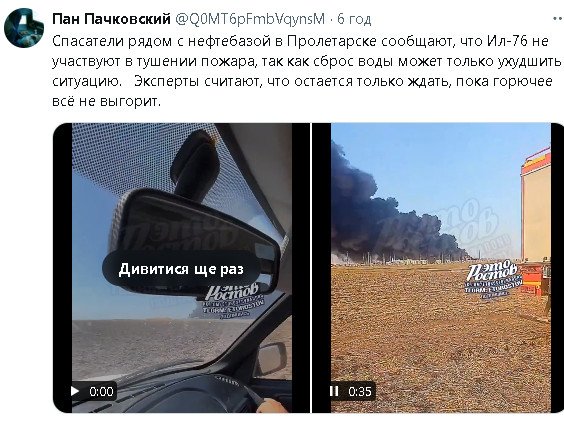Click the 'Ростов' watermark on the left video
This screenshot has width=564, height=423.
pyautogui.click(x=232, y=301)
